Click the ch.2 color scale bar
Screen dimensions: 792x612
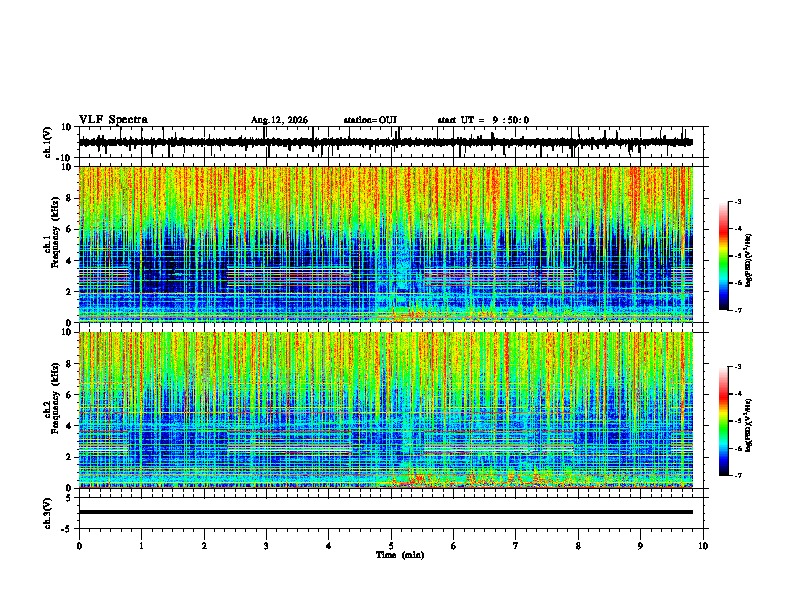724,421
